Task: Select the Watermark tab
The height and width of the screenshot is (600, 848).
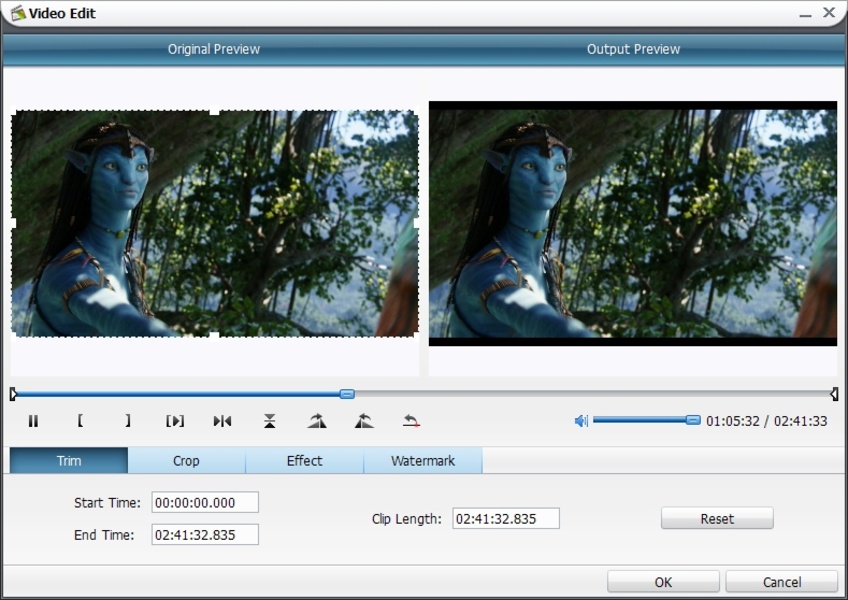Action: (x=422, y=461)
